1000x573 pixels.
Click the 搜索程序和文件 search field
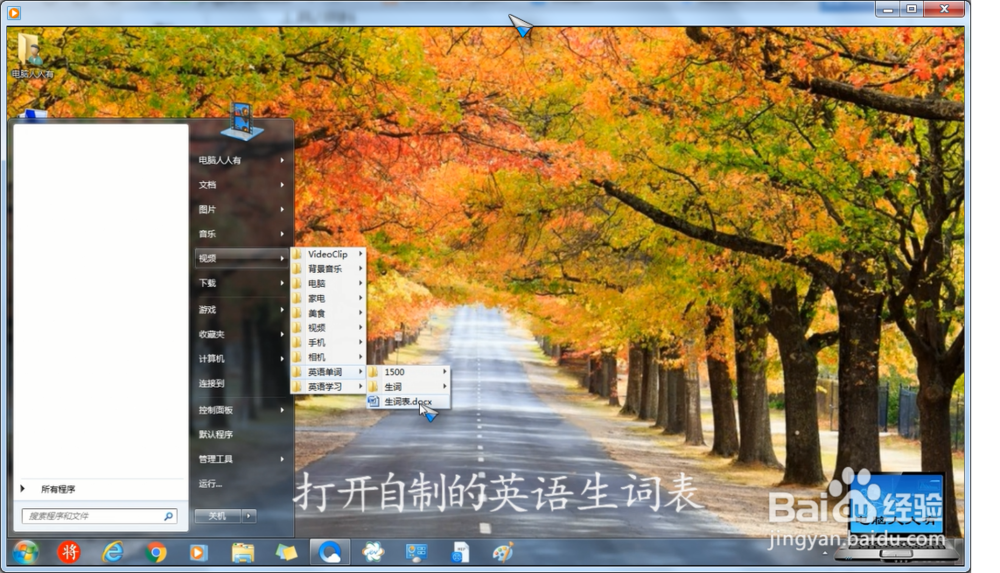pyautogui.click(x=99, y=516)
